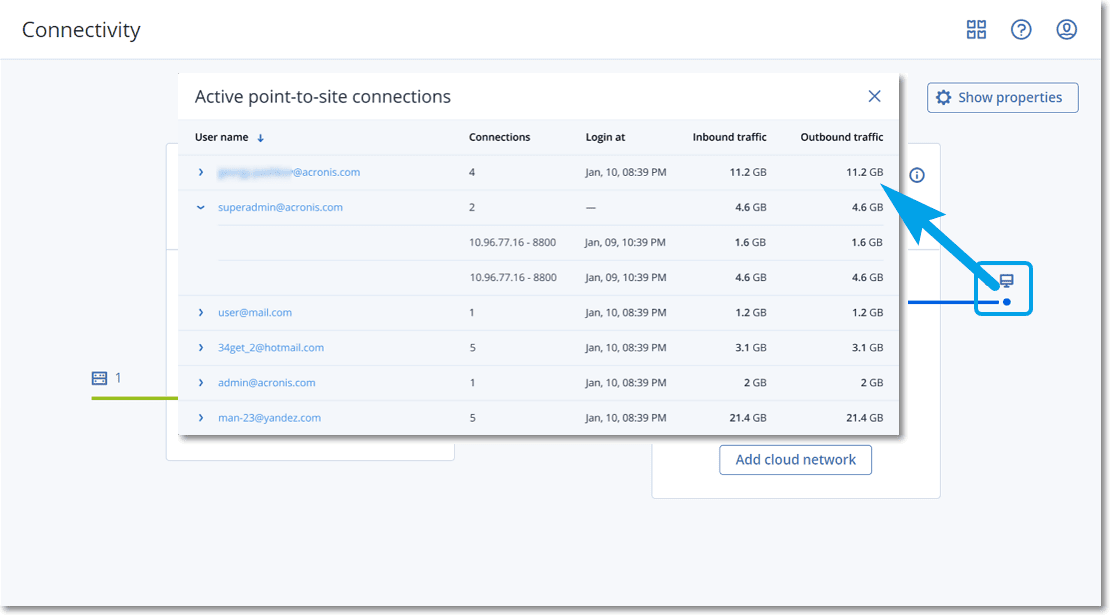Click the info icon beside the dialog

[917, 175]
